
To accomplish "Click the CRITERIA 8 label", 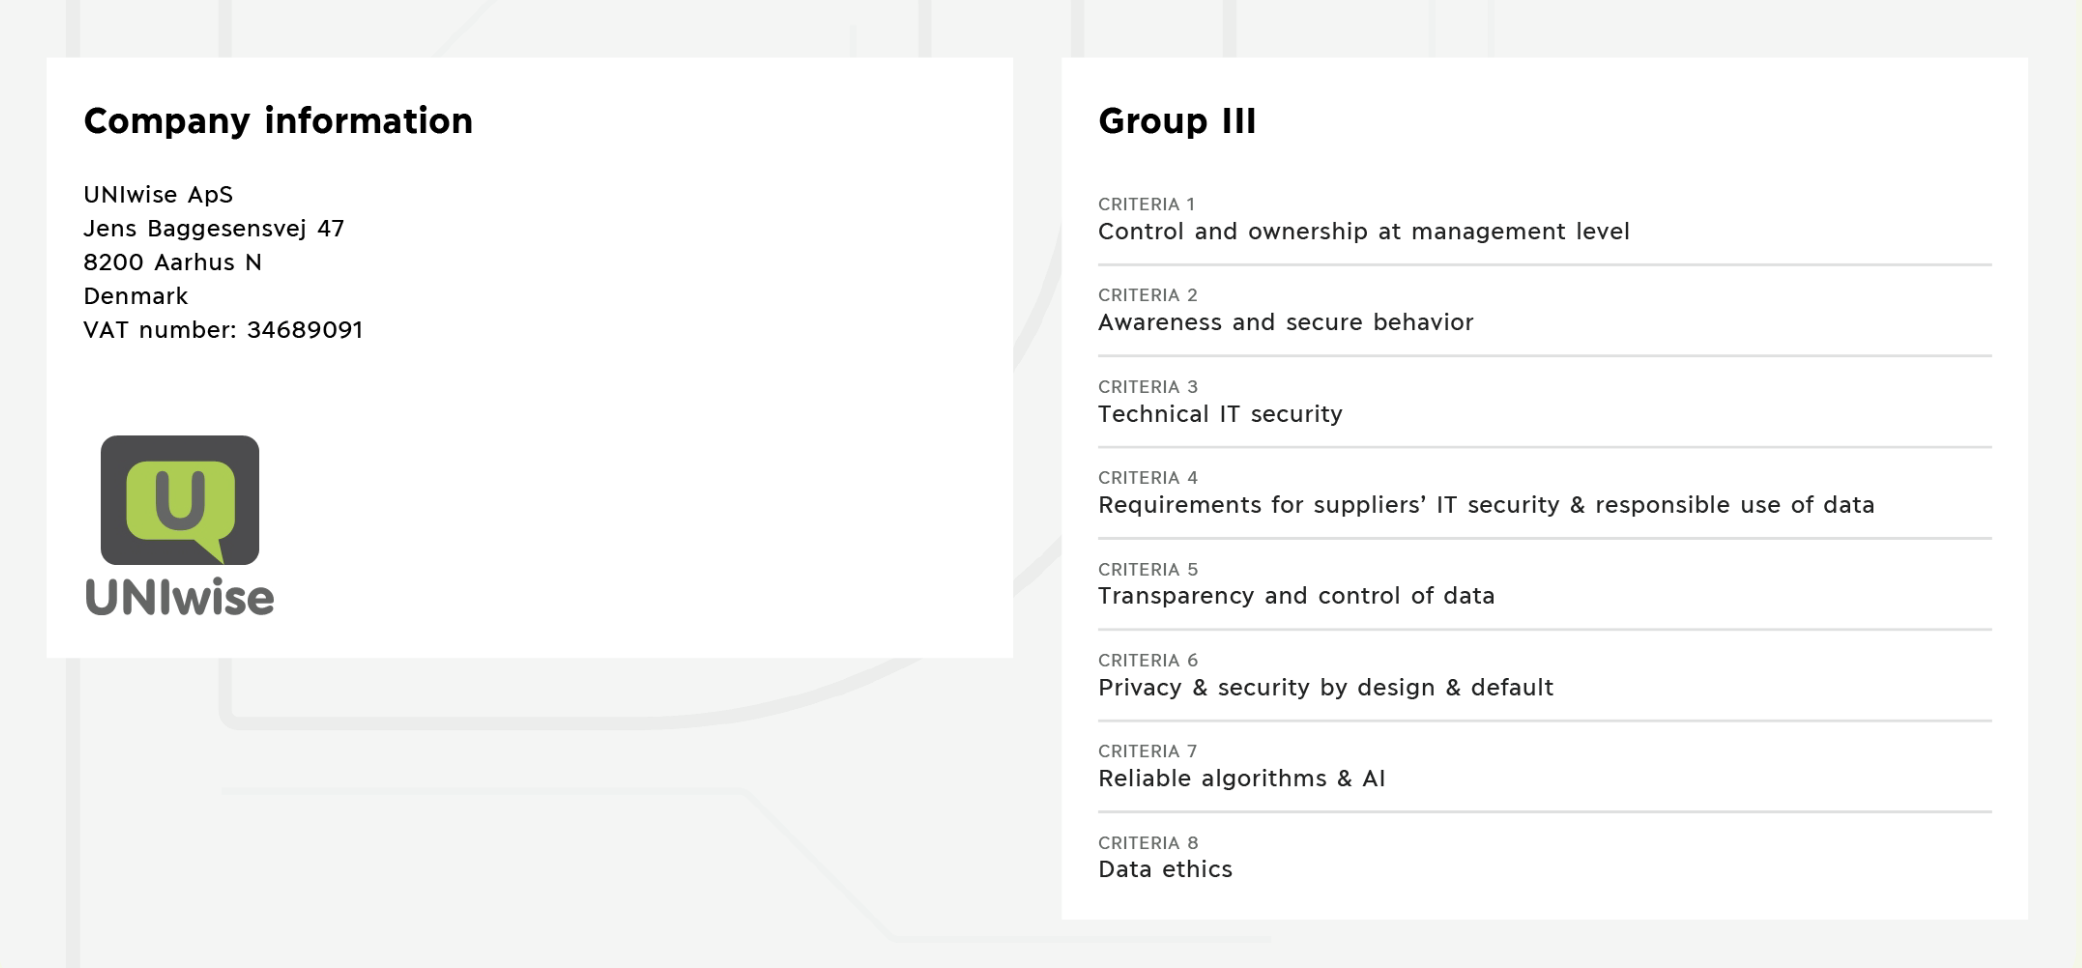I will coord(1147,843).
